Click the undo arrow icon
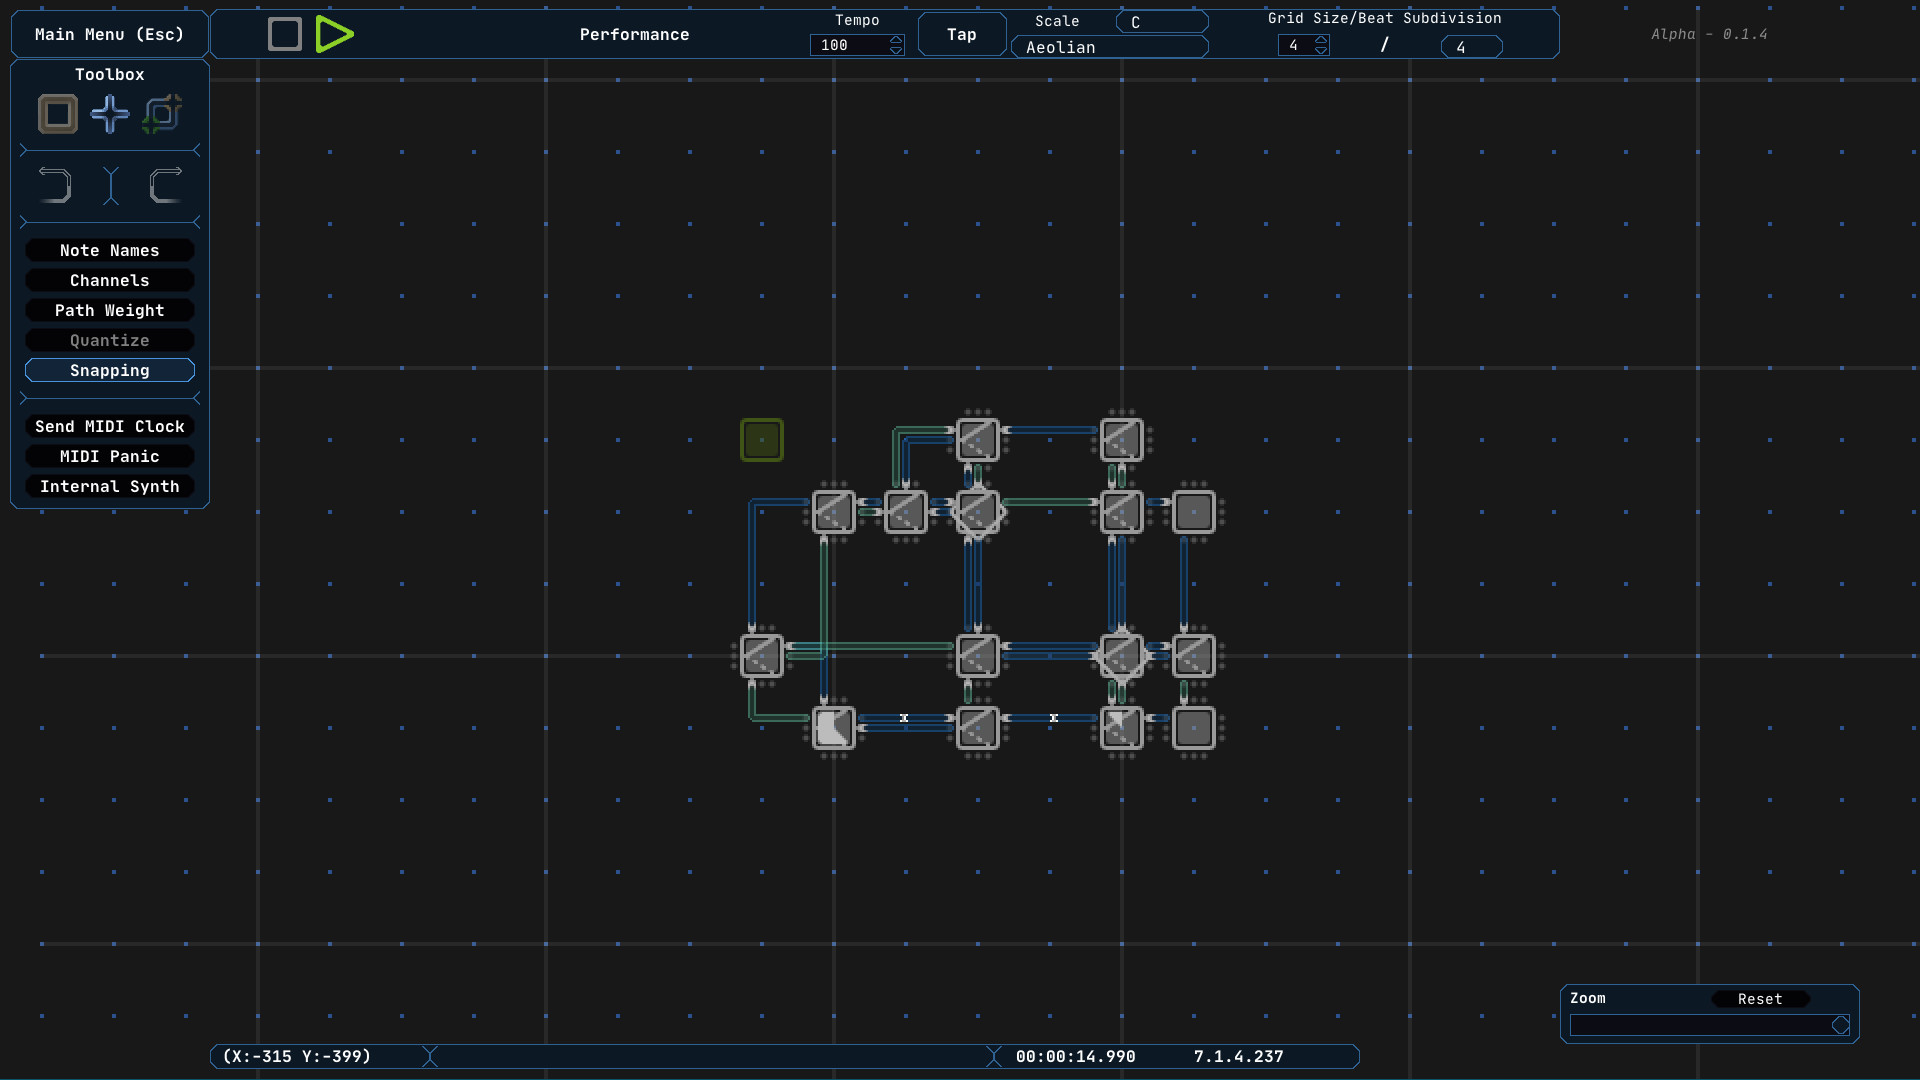Image resolution: width=1920 pixels, height=1080 pixels. click(55, 186)
